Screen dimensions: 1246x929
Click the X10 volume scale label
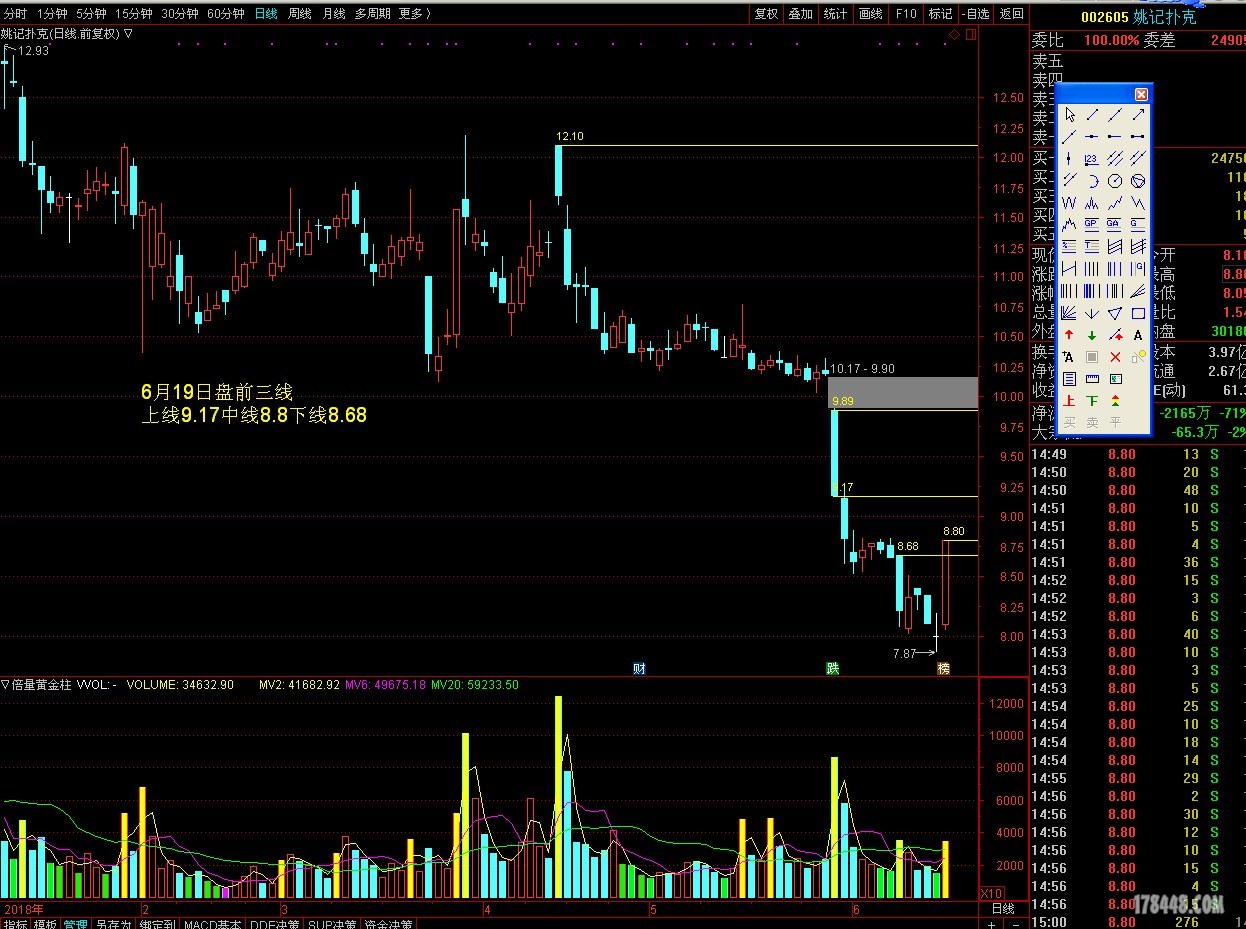tap(991, 893)
